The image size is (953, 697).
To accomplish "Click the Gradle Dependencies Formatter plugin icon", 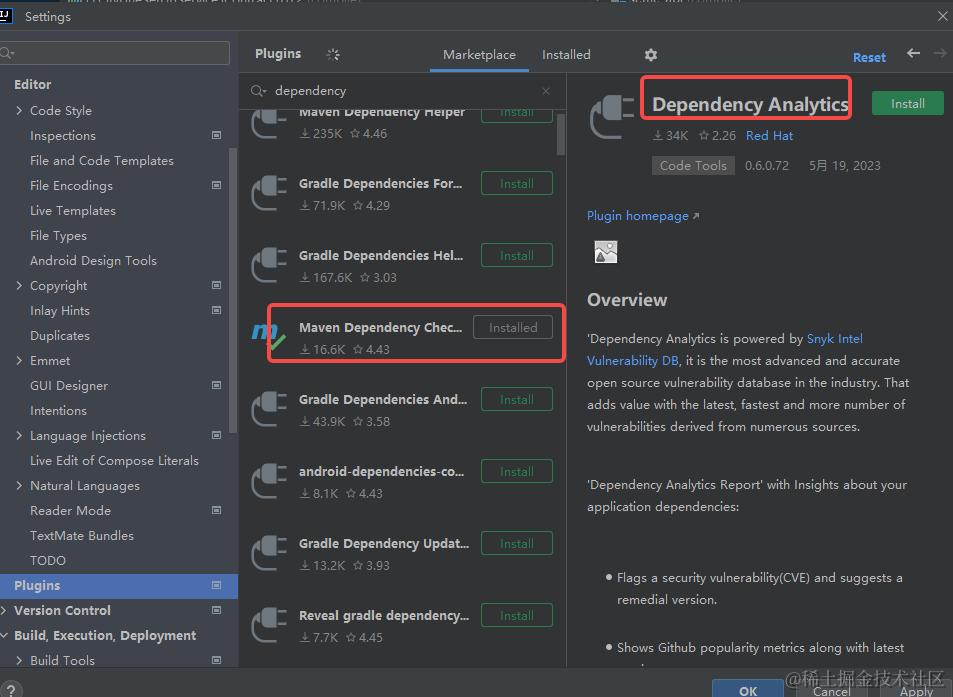I will tap(269, 193).
